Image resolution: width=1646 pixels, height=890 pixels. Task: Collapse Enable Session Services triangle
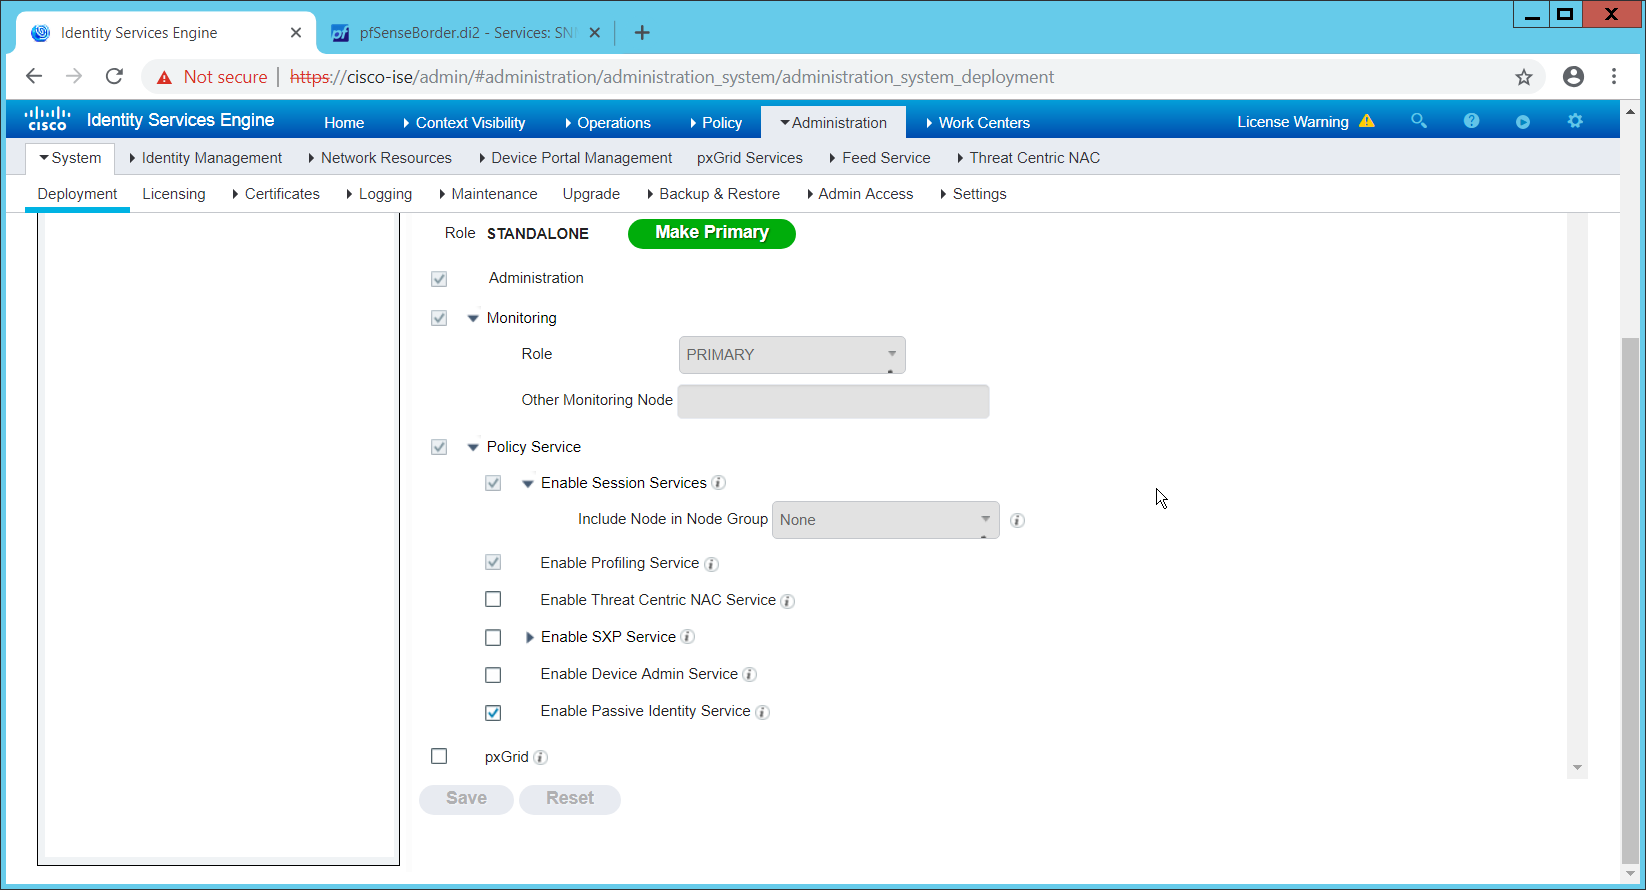point(528,483)
